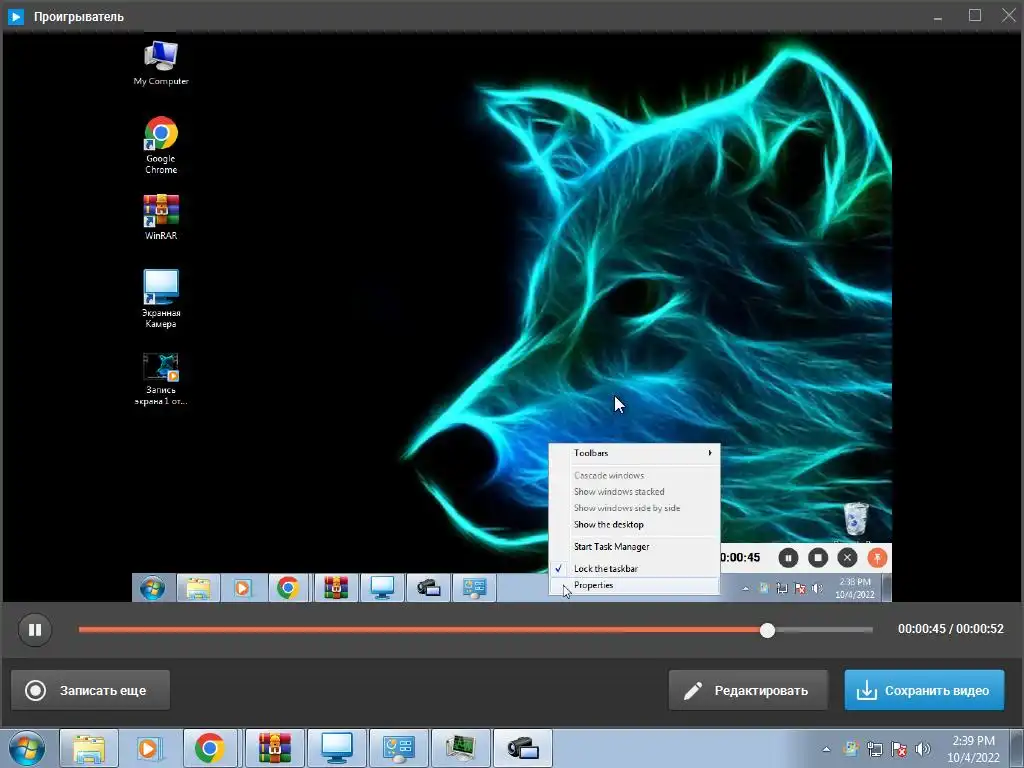1024x768 pixels.
Task: Click the WinRAR icon in the video's taskbar
Action: point(336,588)
